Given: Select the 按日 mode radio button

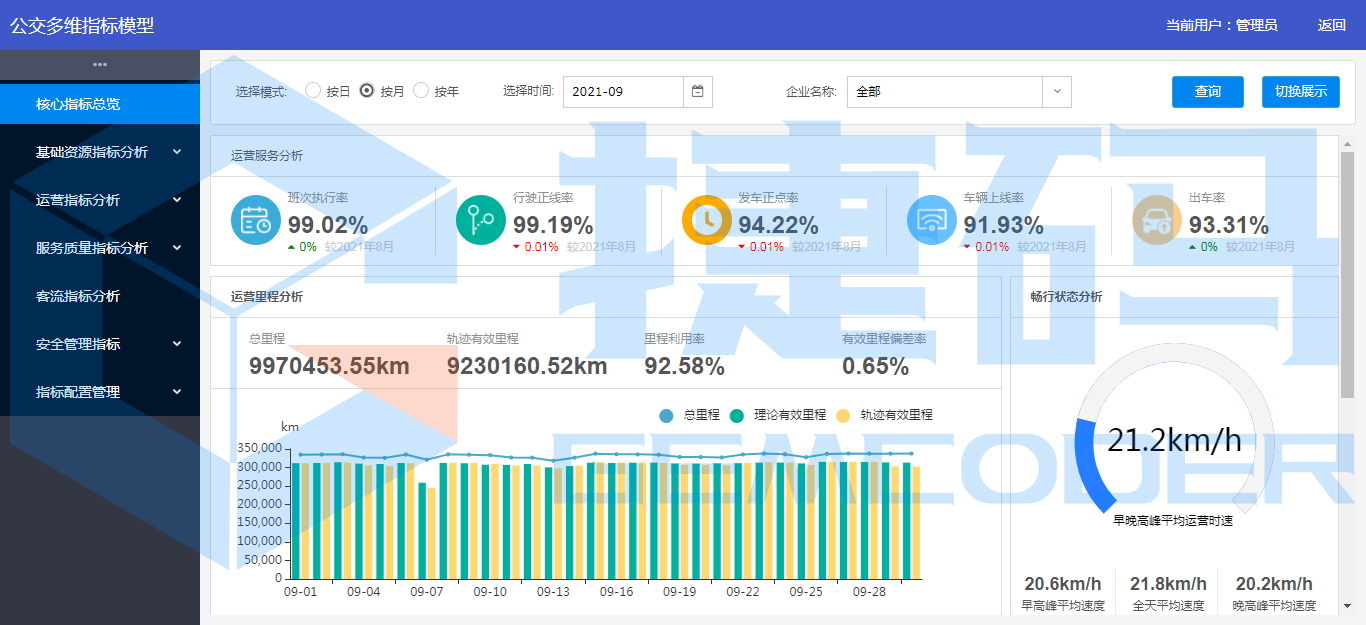Looking at the screenshot, I should point(313,90).
